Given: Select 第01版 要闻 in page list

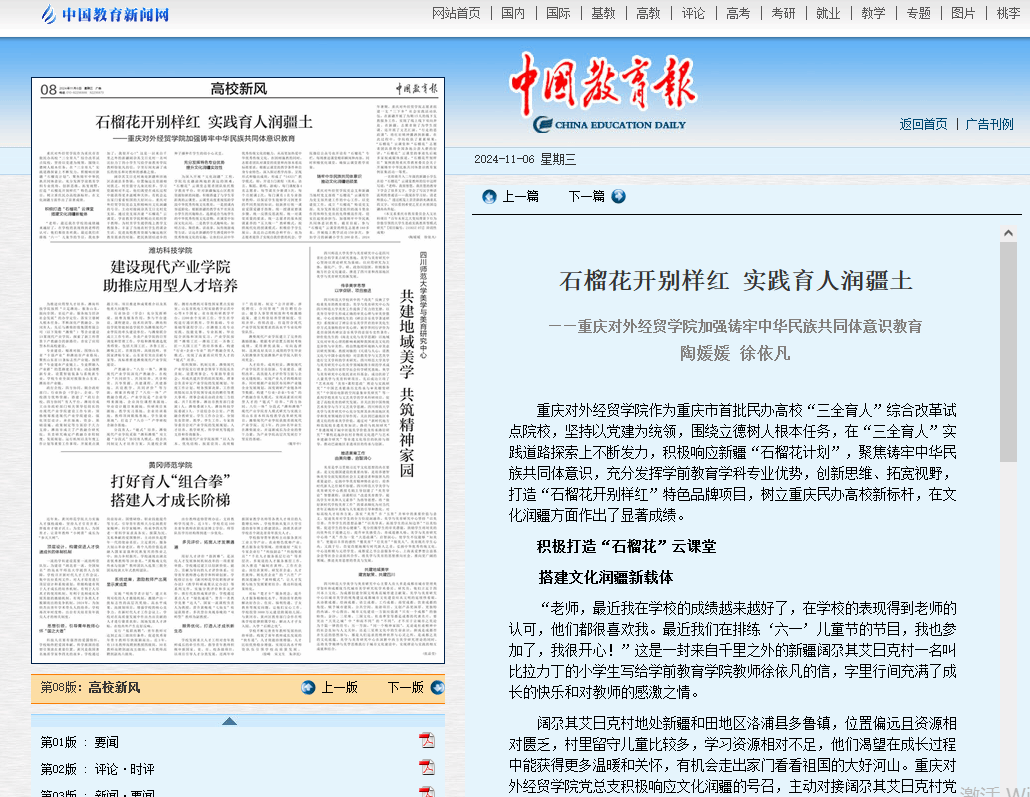Looking at the screenshot, I should pyautogui.click(x=79, y=742).
